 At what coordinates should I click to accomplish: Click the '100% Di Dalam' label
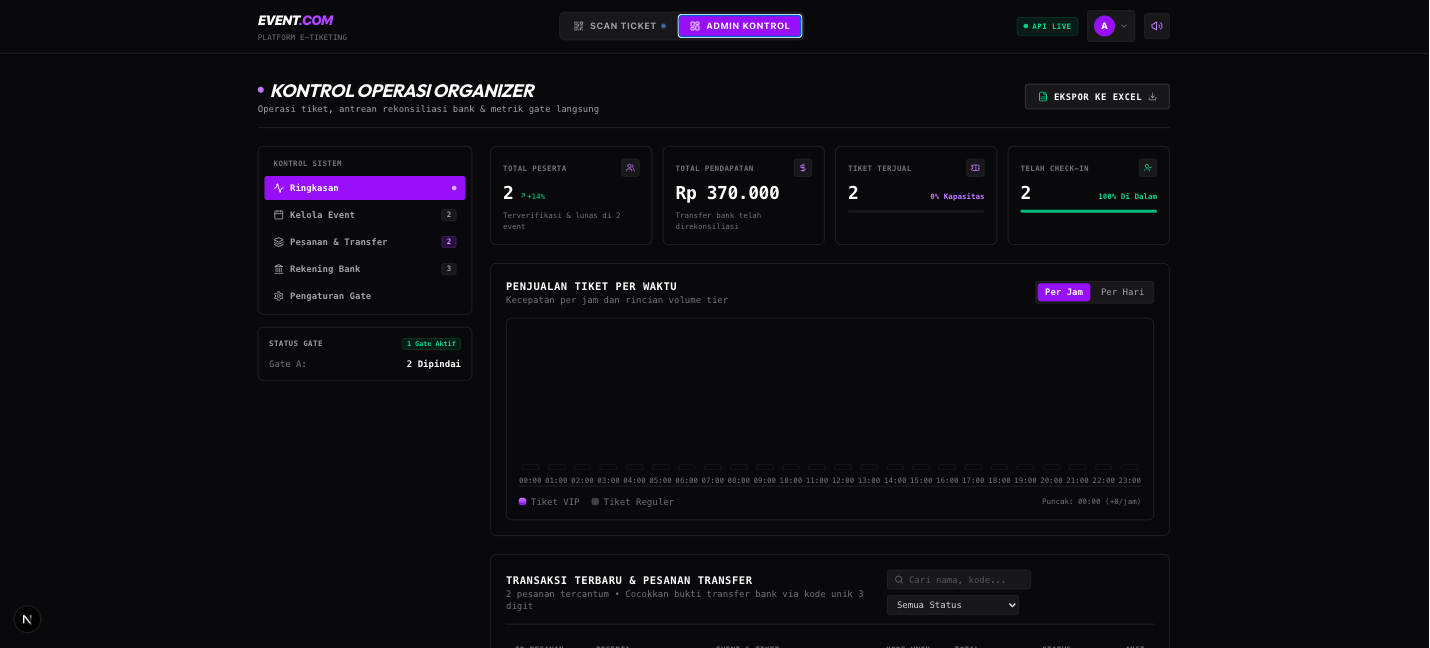point(1127,197)
